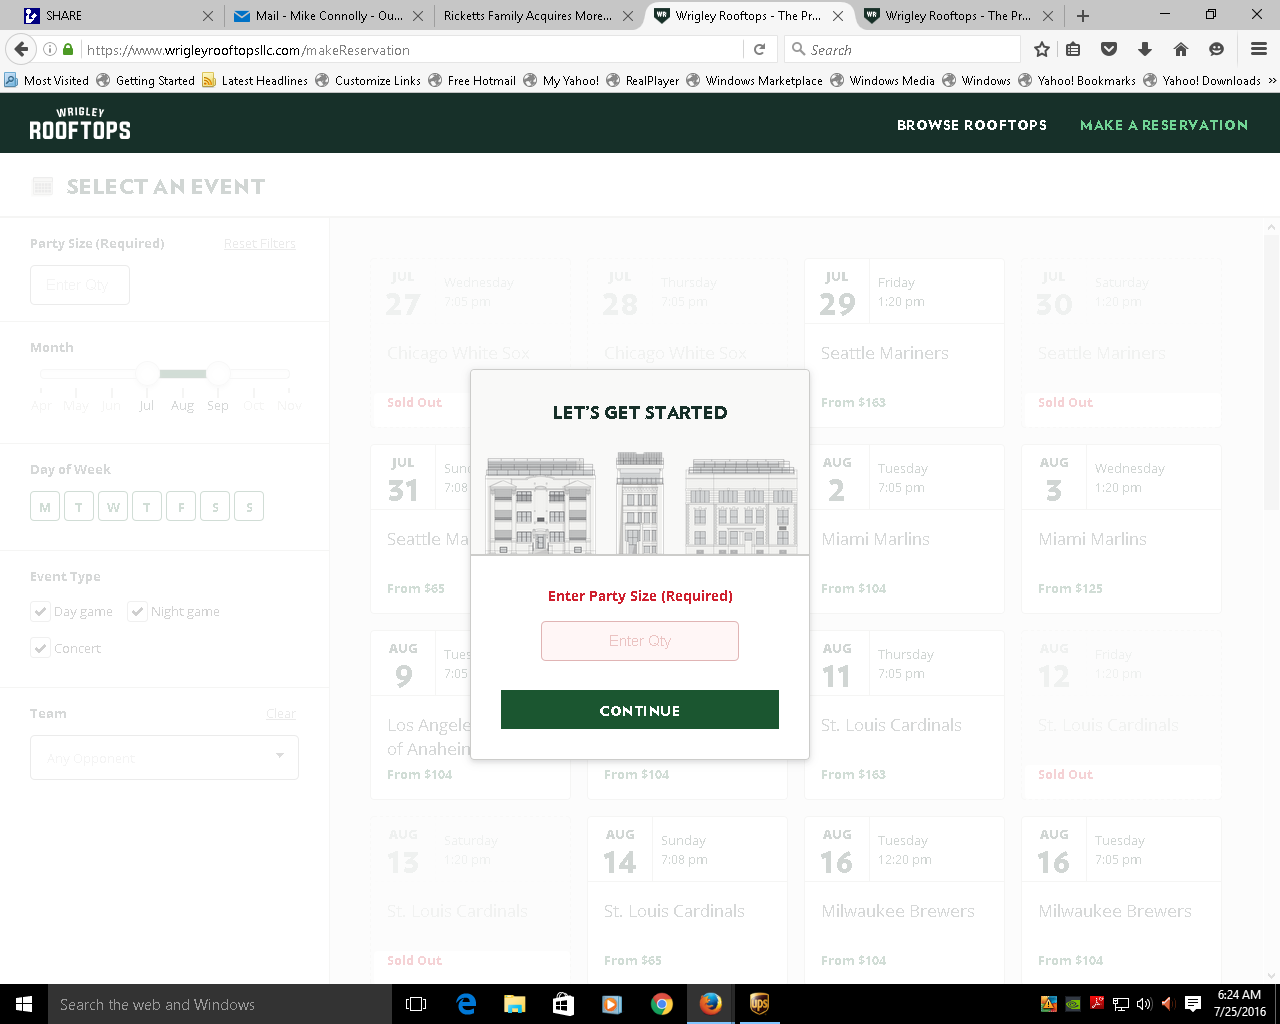
Task: Click the Firefox Hello chat icon
Action: tap(1216, 49)
